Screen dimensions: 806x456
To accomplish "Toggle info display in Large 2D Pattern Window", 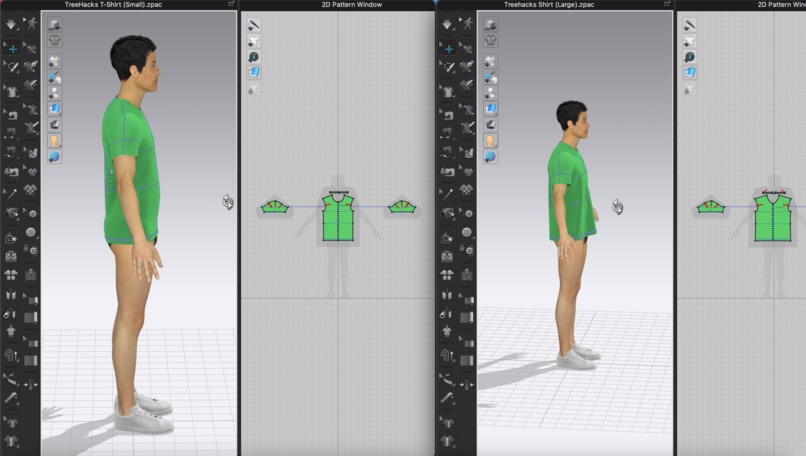I will [689, 57].
